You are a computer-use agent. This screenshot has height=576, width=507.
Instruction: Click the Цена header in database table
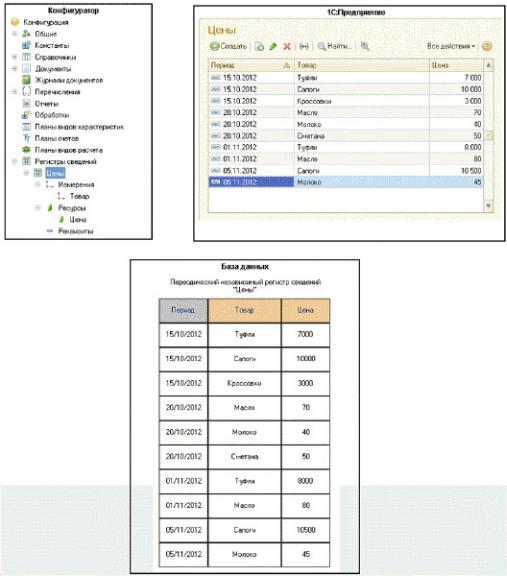305,310
